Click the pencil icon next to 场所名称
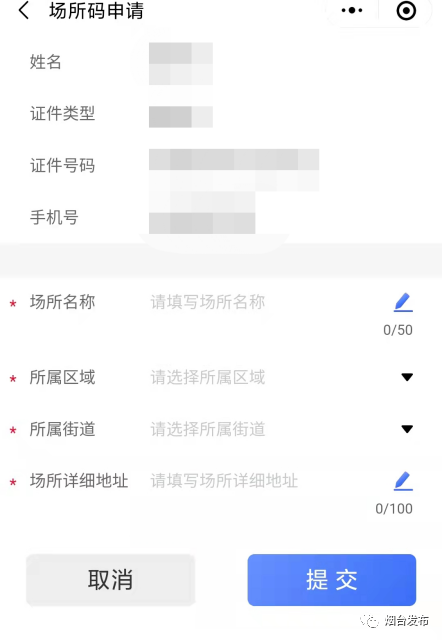442x640 pixels. click(403, 302)
